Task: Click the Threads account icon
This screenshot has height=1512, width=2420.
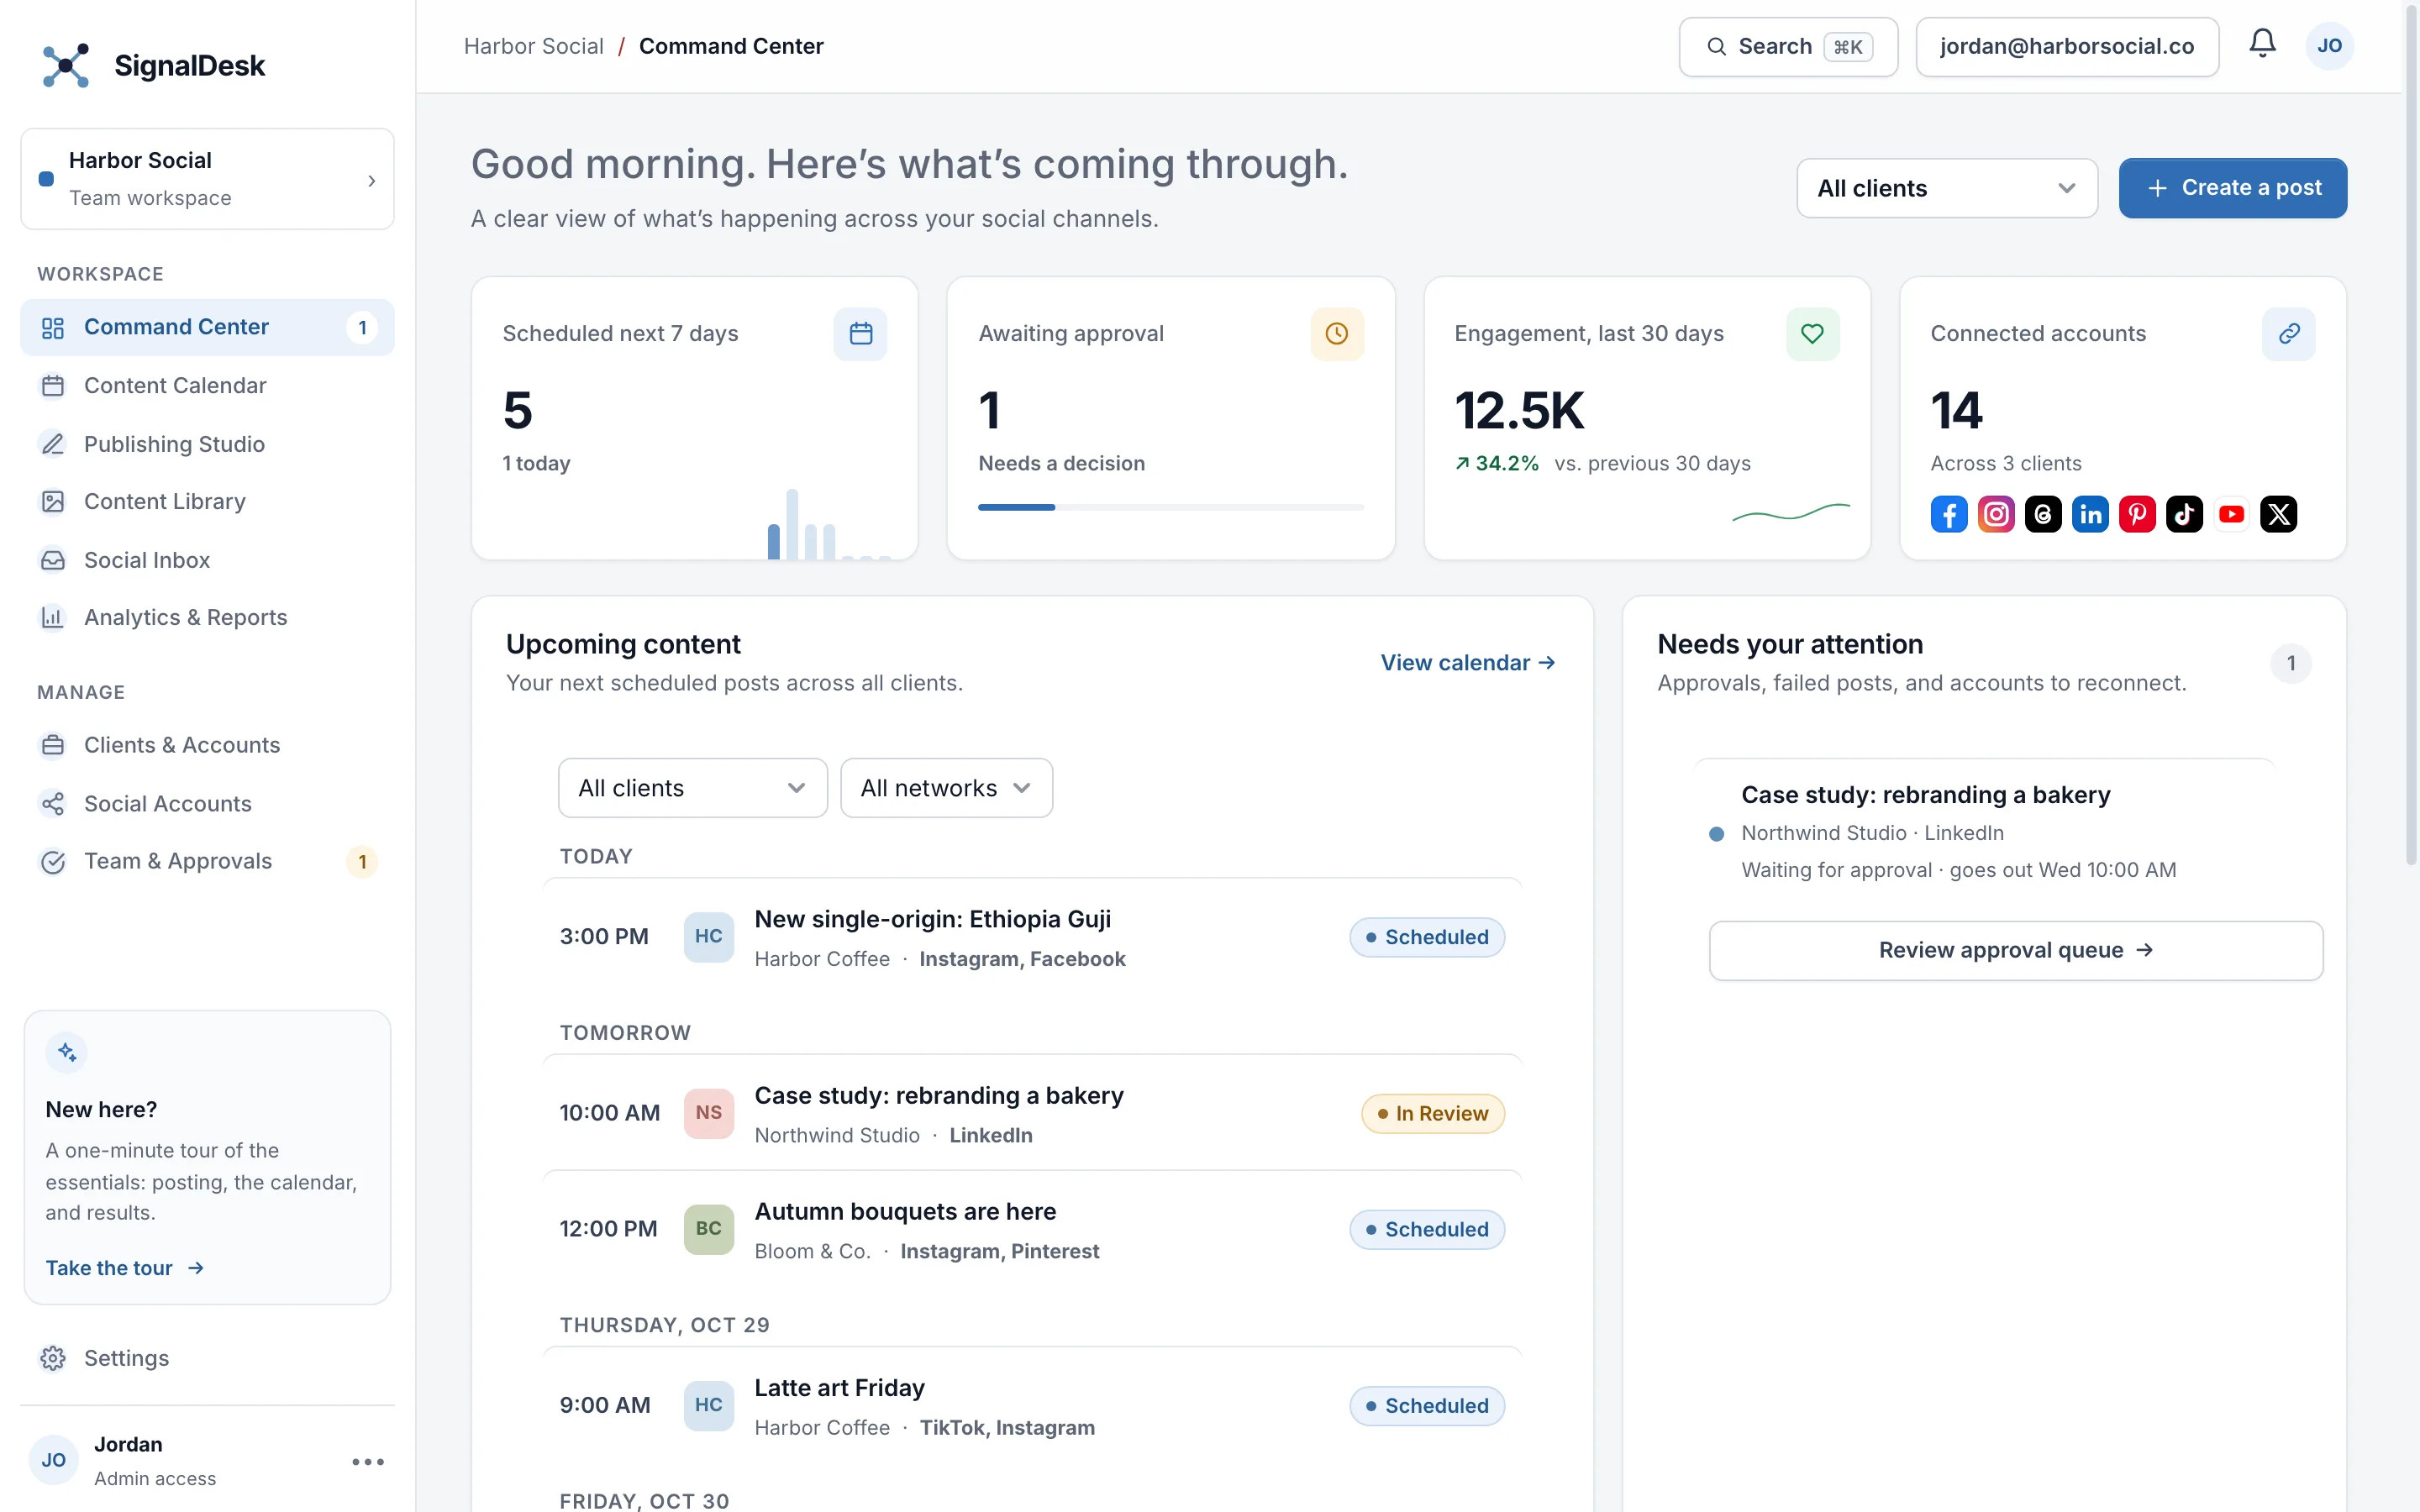Action: [2043, 514]
